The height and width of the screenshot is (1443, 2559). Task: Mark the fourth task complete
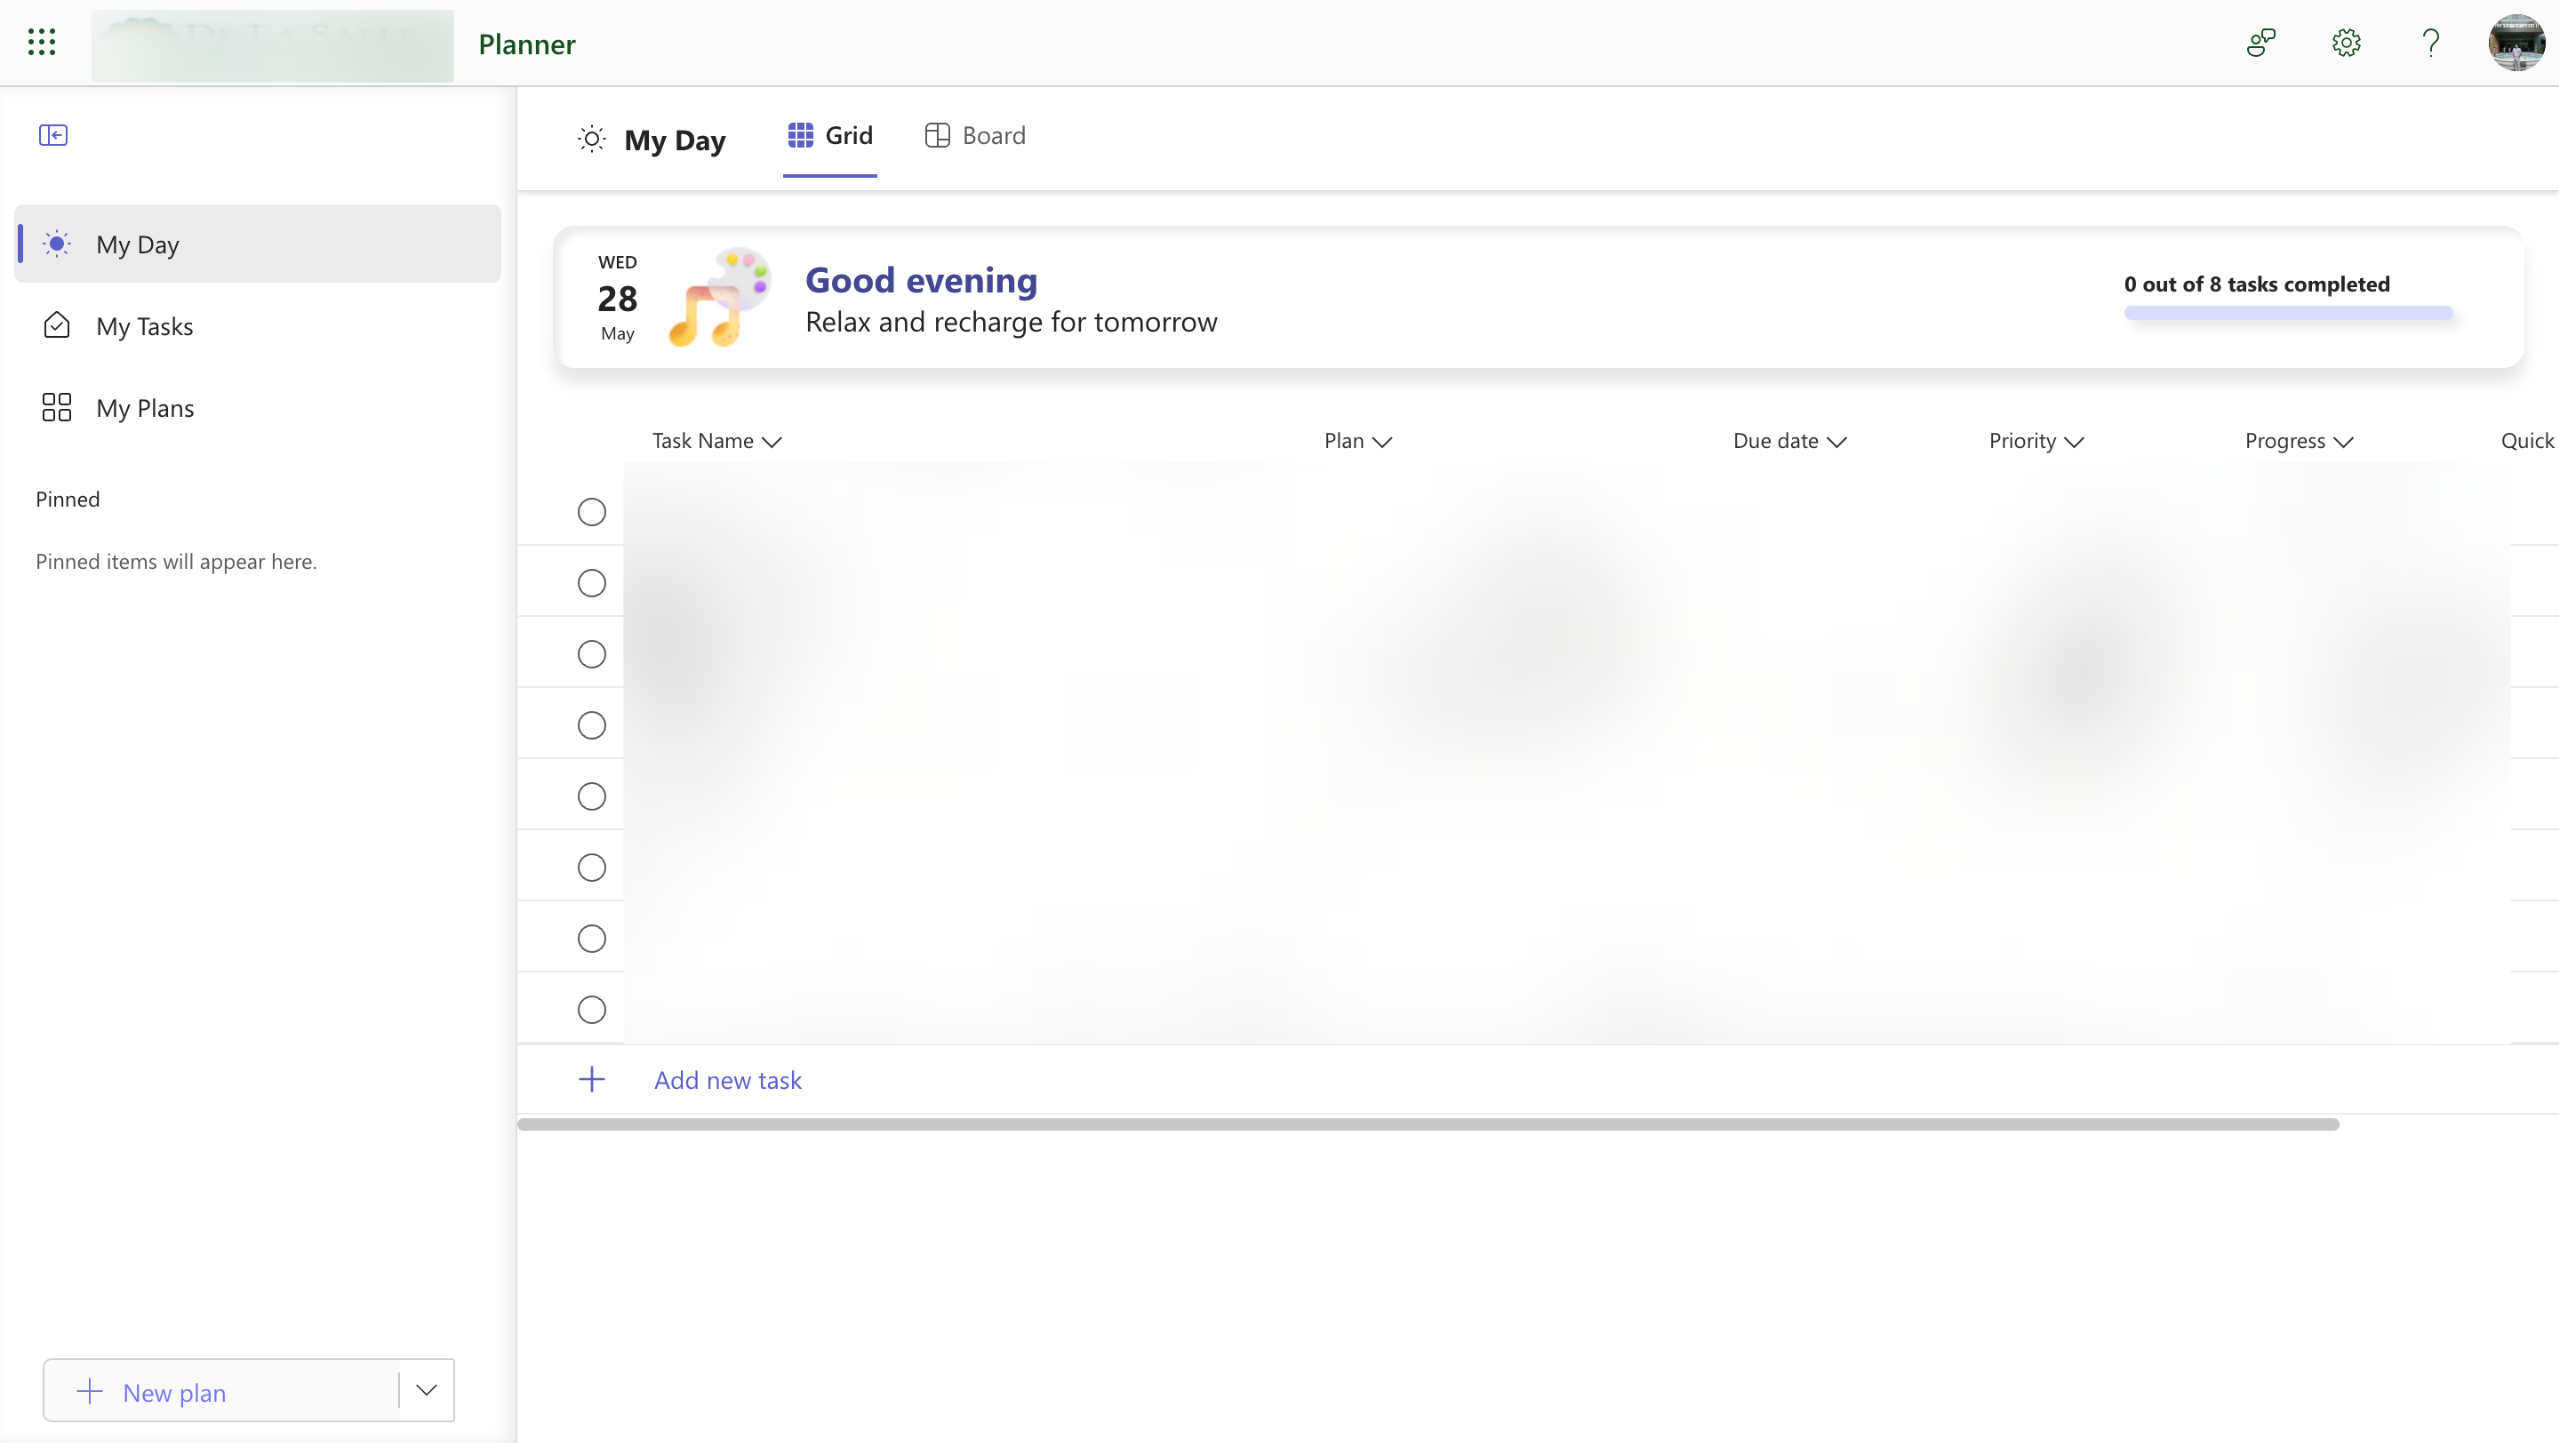click(x=592, y=725)
